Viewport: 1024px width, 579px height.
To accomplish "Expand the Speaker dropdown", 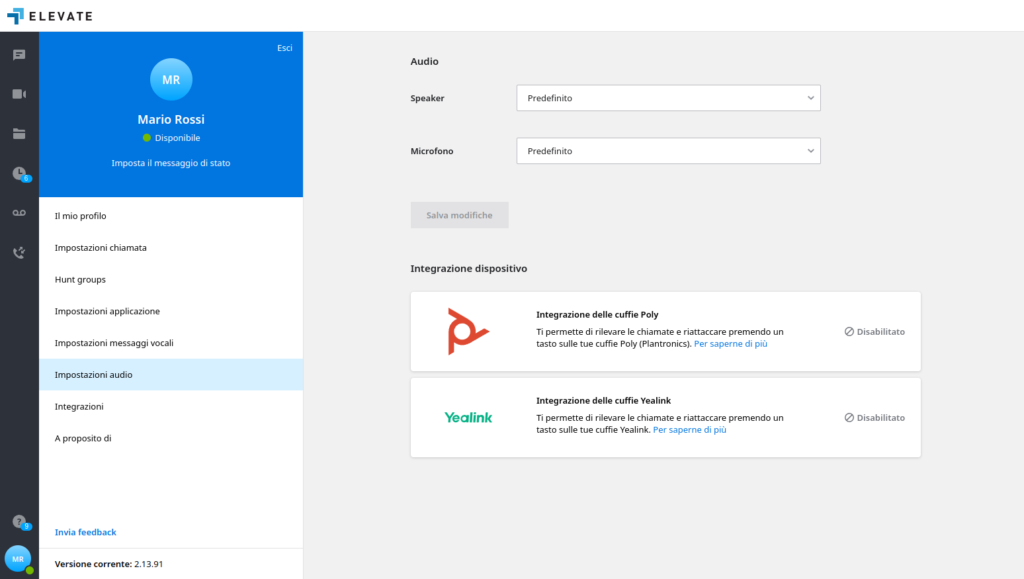I will tap(668, 98).
